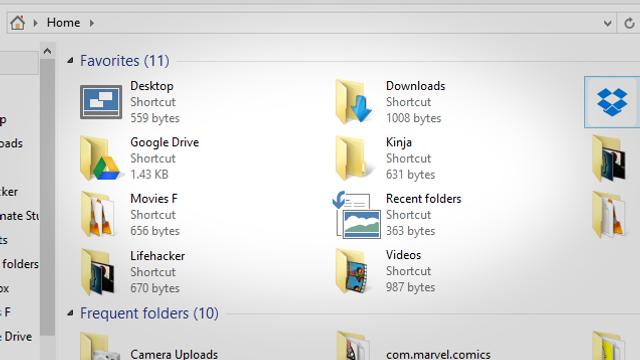This screenshot has height=360, width=640.
Task: Select the Kinja item name
Action: [x=399, y=142]
